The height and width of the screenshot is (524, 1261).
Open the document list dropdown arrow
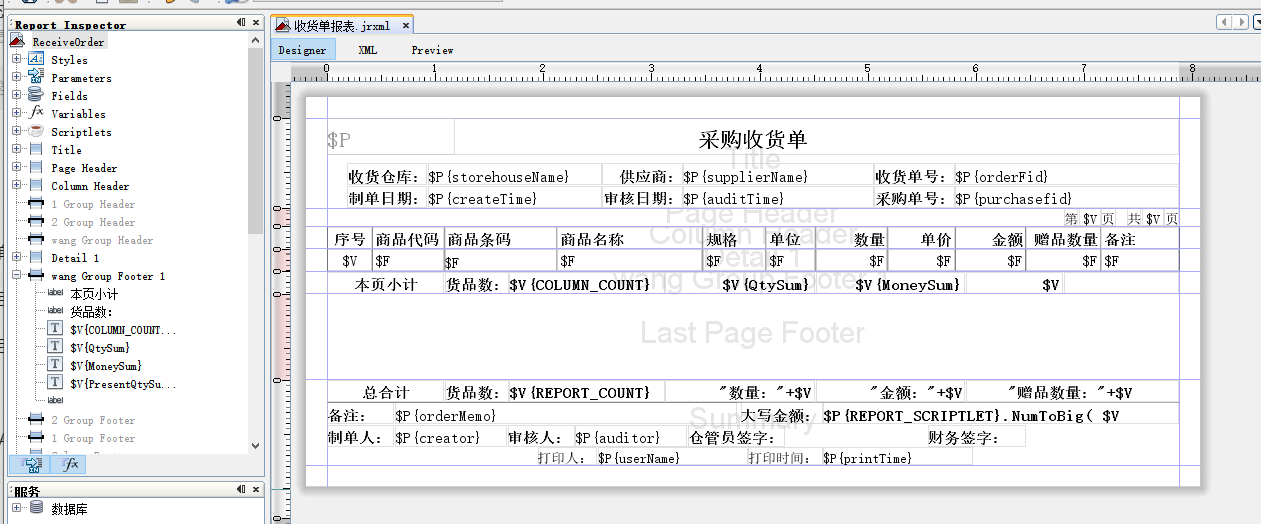pyautogui.click(x=1256, y=22)
